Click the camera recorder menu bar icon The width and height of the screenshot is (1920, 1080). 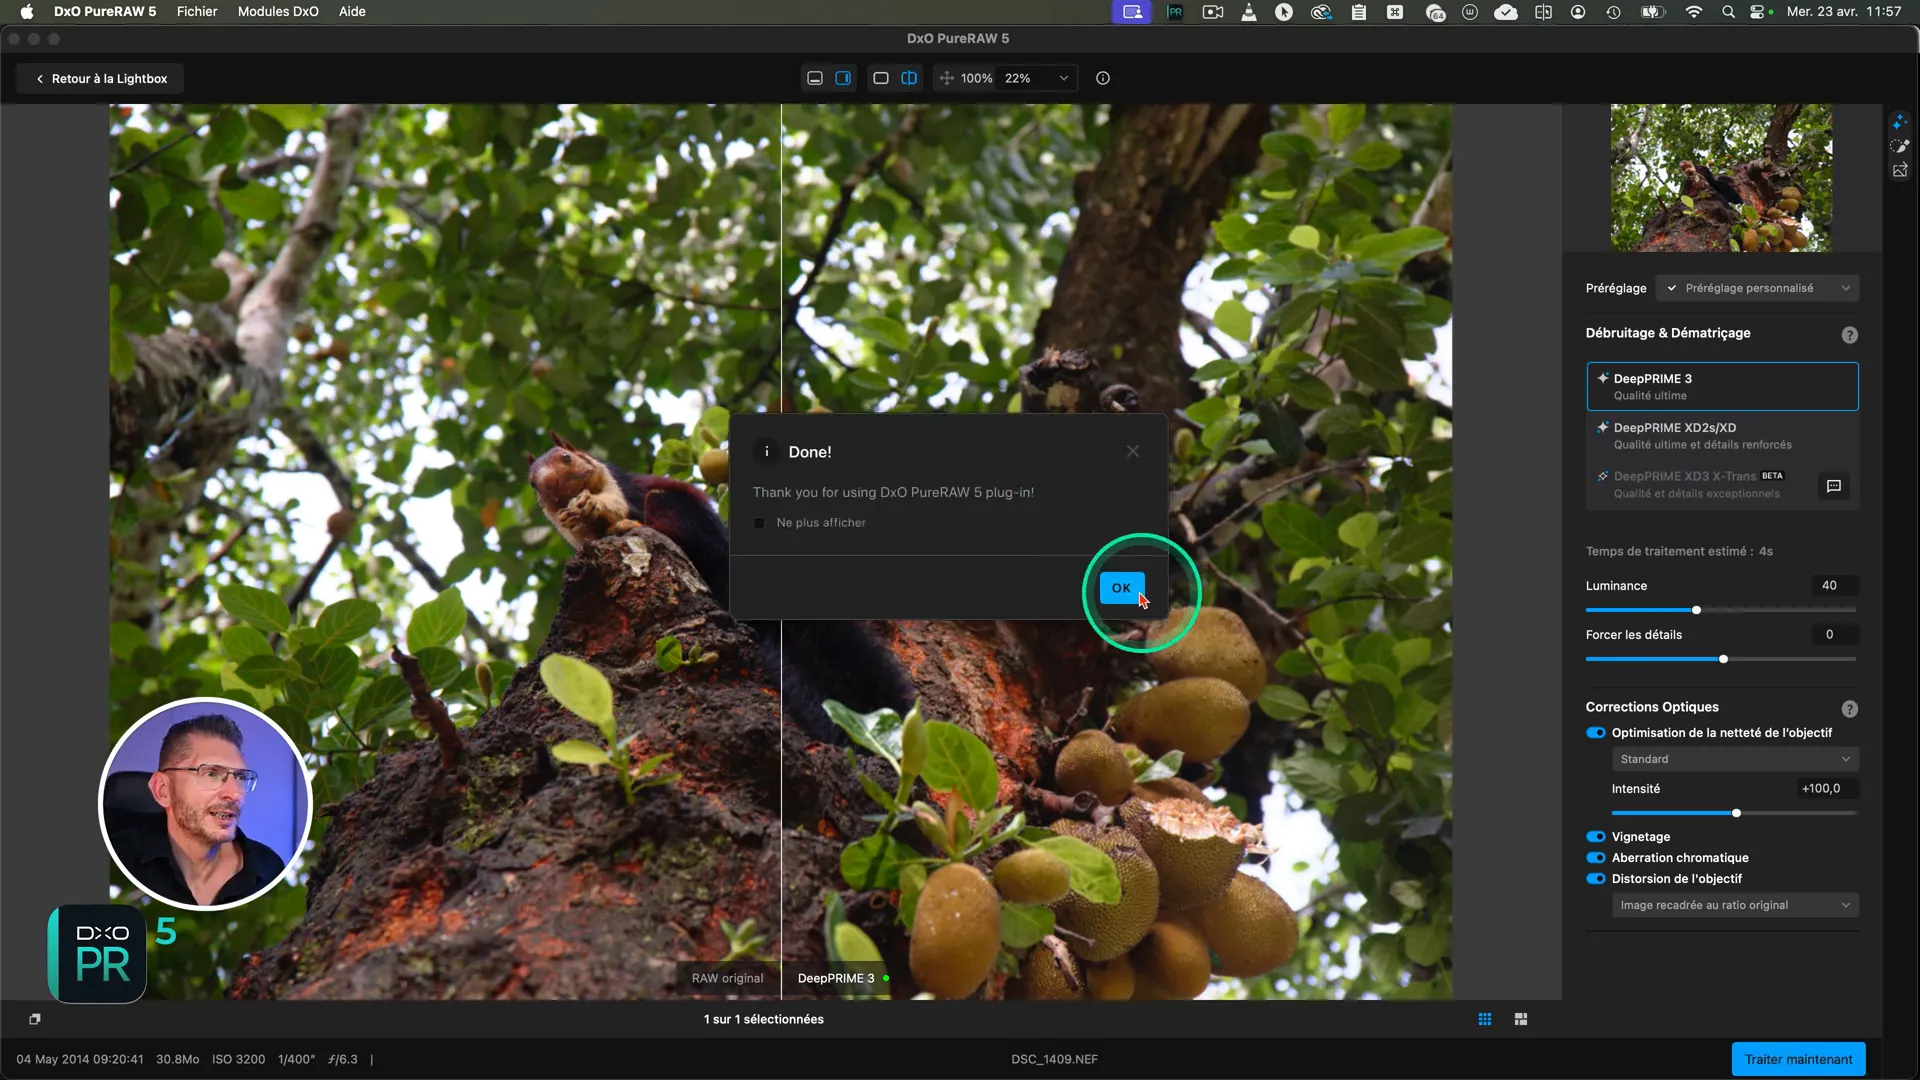coord(1213,12)
